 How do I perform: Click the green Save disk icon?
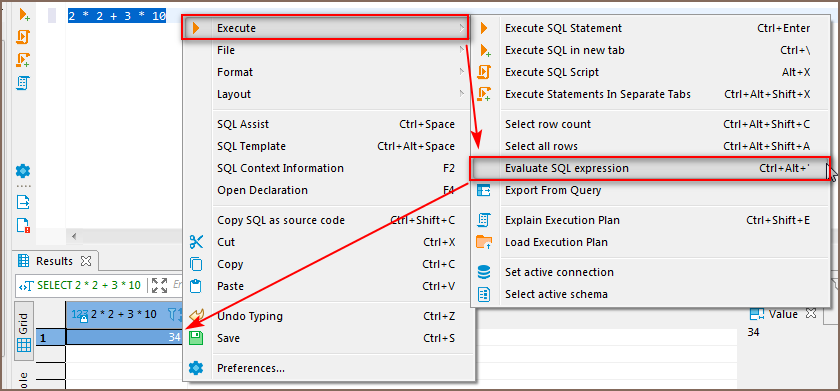pyautogui.click(x=197, y=338)
